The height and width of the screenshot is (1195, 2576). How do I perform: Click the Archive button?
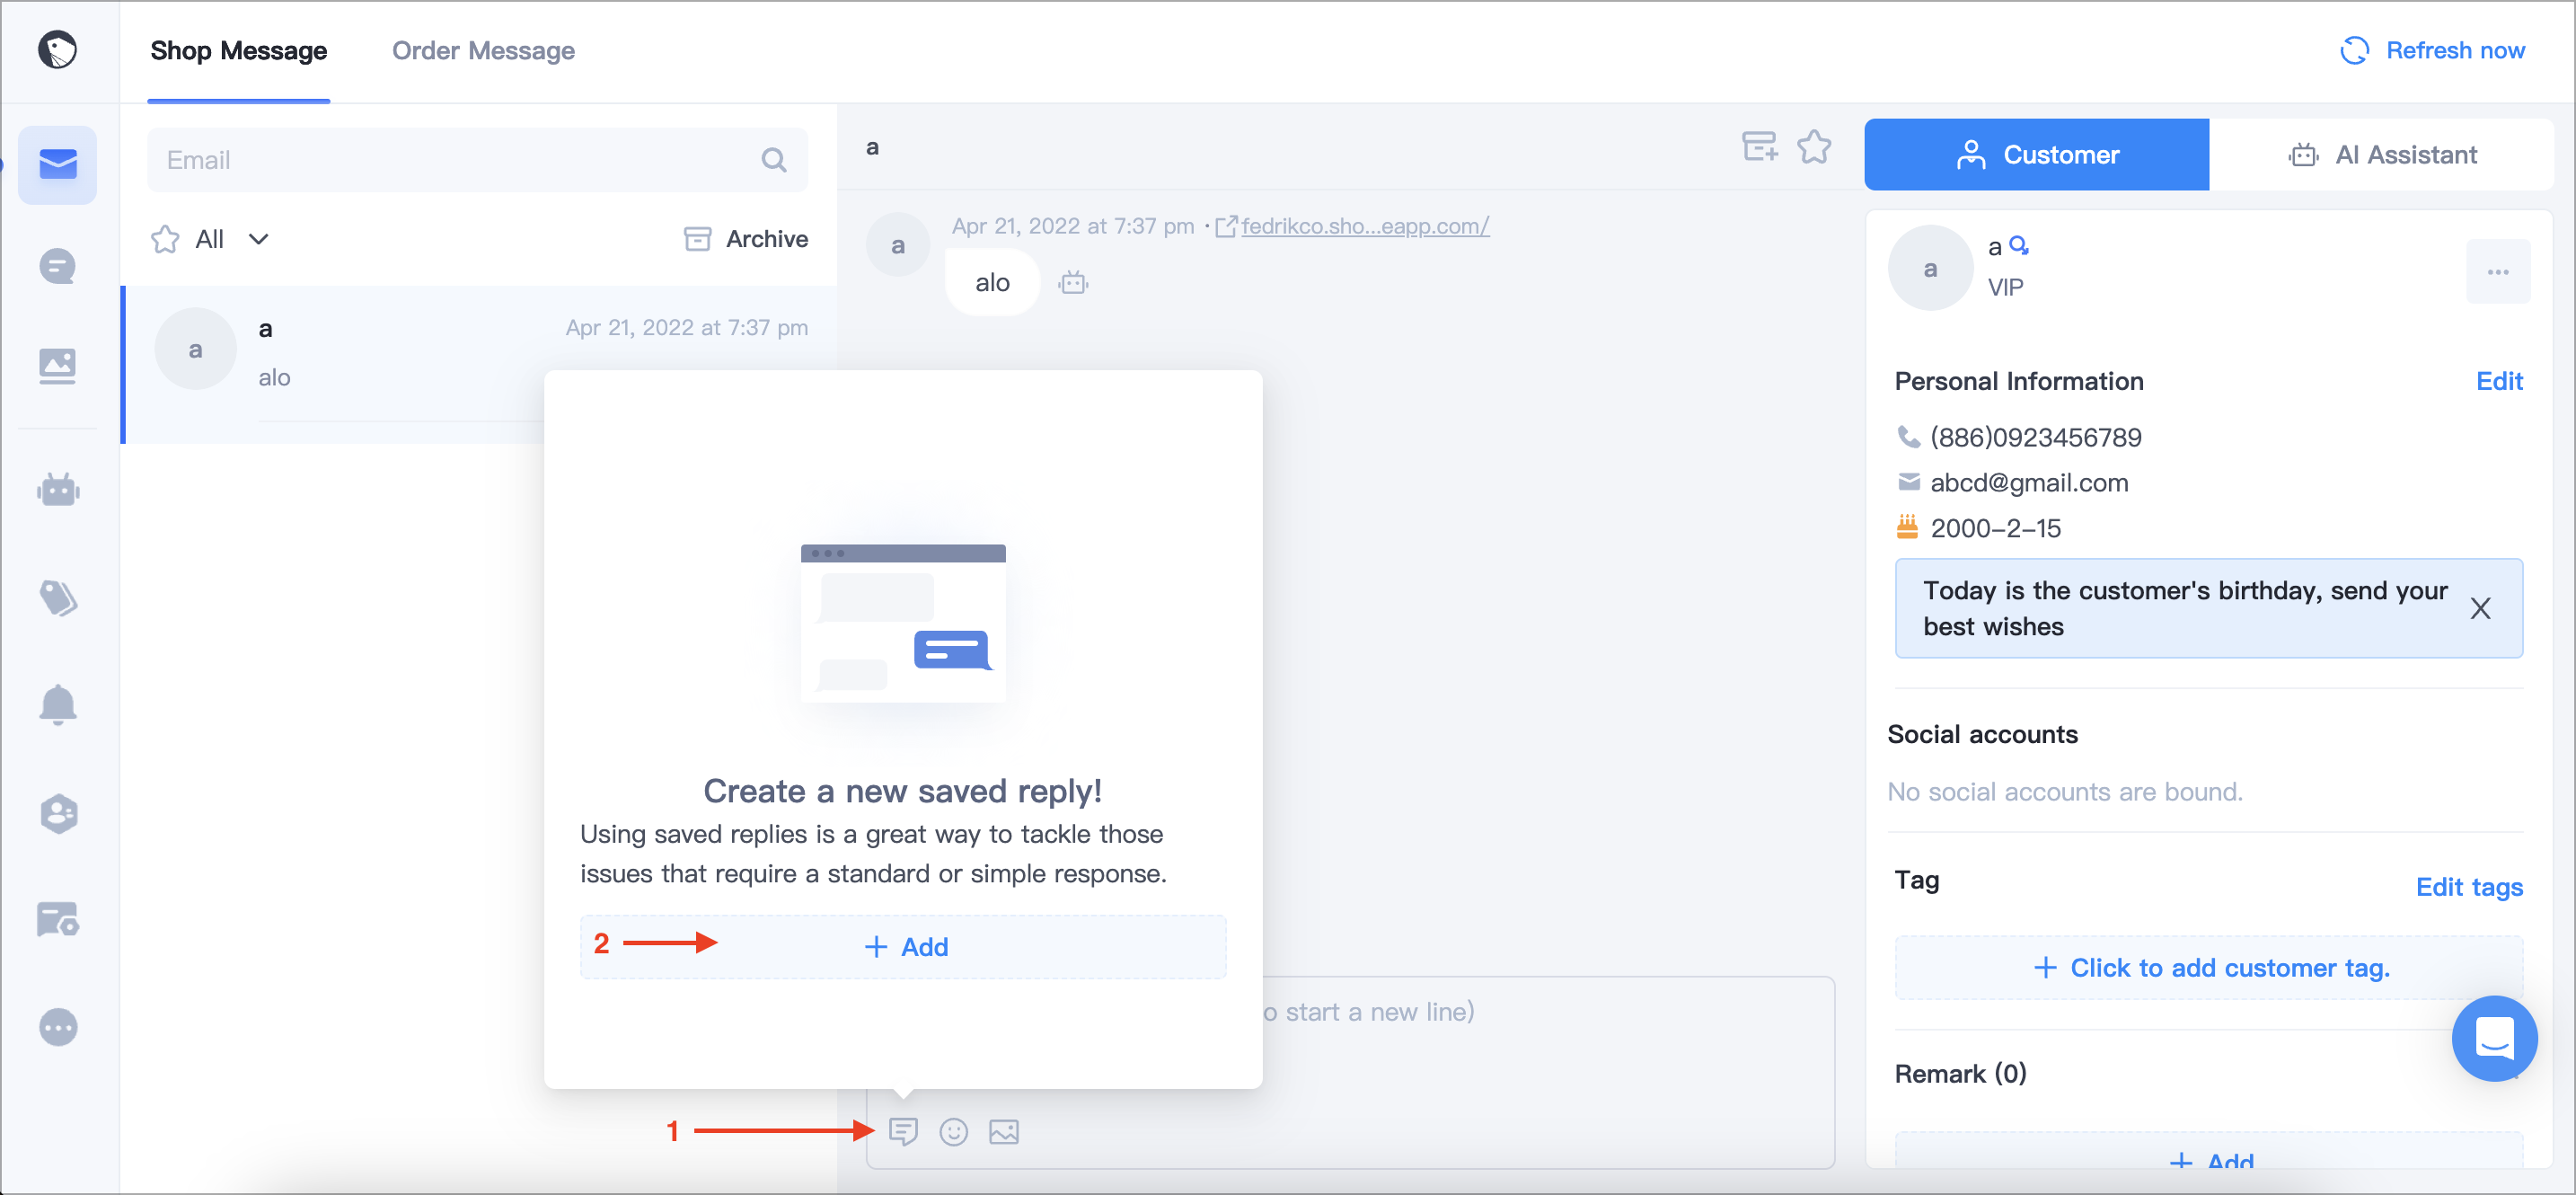746,239
